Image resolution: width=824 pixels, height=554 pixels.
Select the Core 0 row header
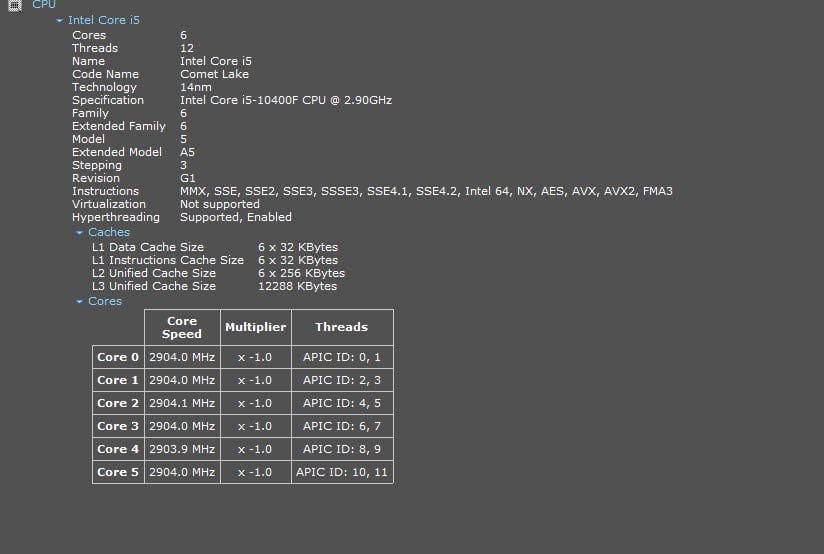tap(118, 357)
